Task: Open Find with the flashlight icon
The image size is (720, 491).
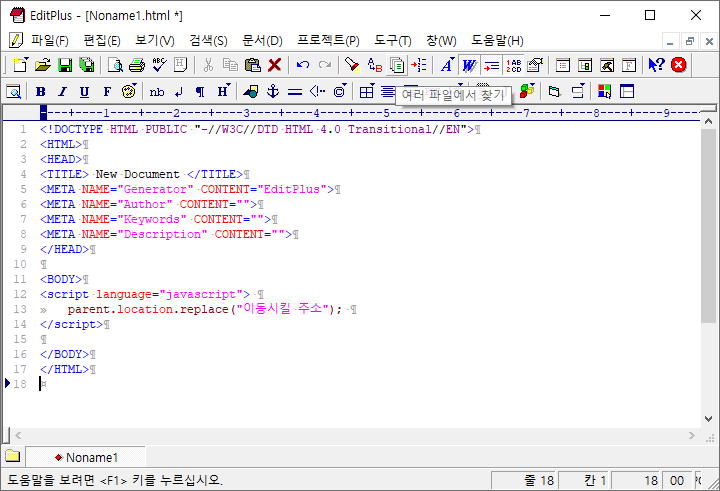Action: point(352,65)
